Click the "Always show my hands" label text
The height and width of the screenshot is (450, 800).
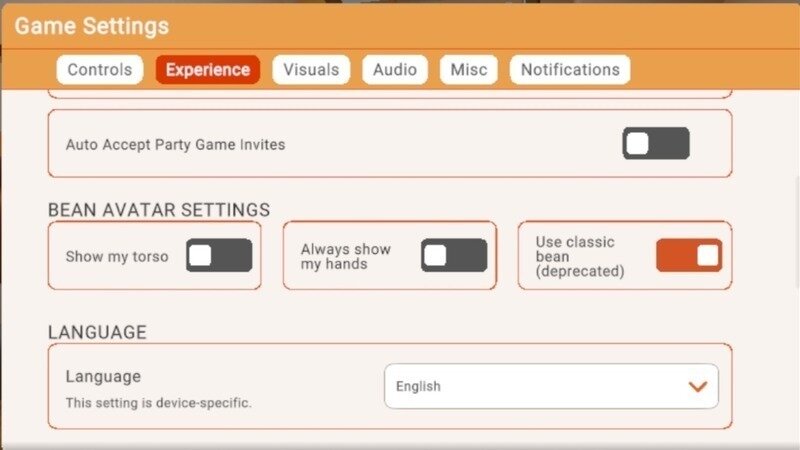[346, 256]
